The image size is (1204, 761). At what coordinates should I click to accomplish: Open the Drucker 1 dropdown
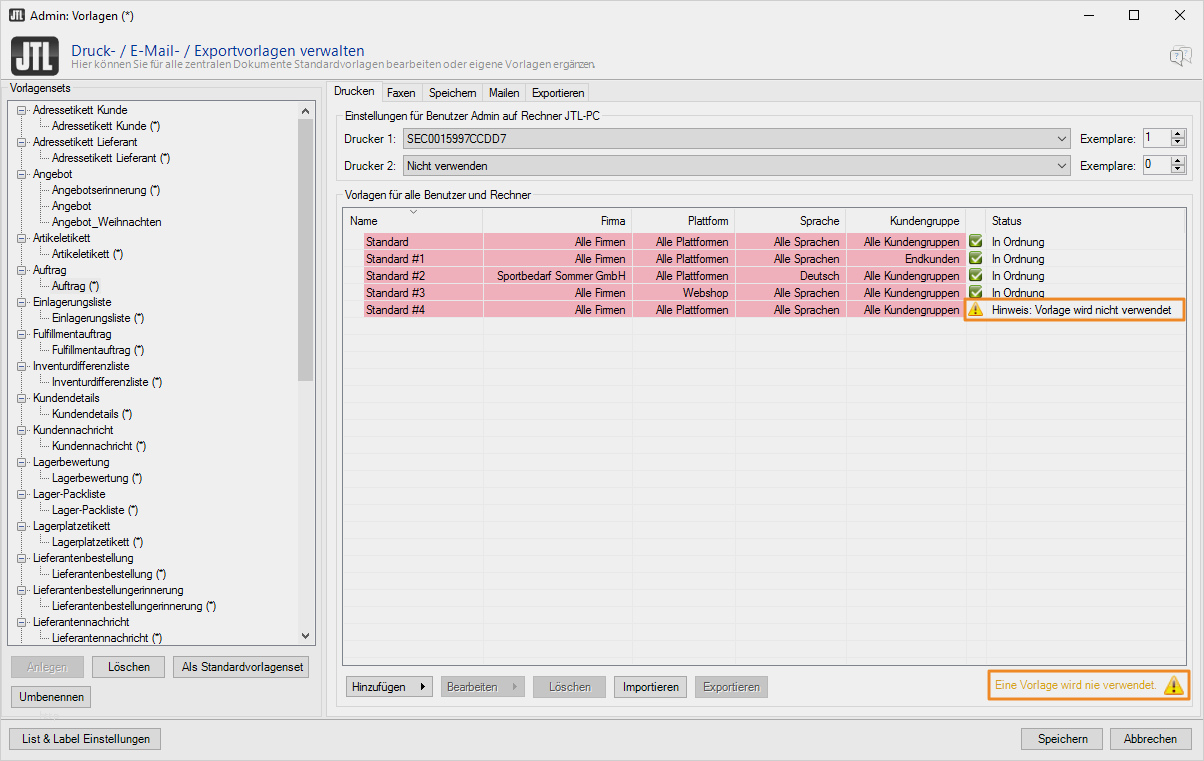tap(1061, 139)
